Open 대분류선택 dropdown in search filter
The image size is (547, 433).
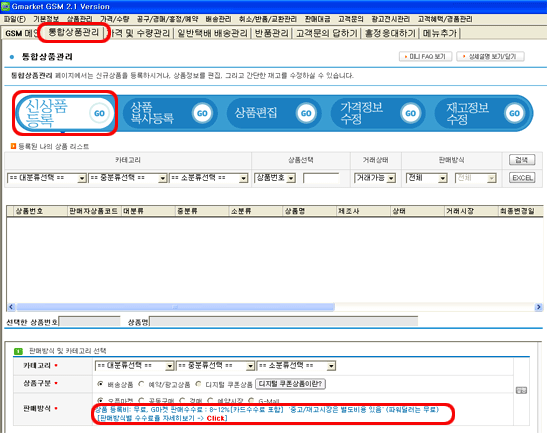pyautogui.click(x=46, y=178)
